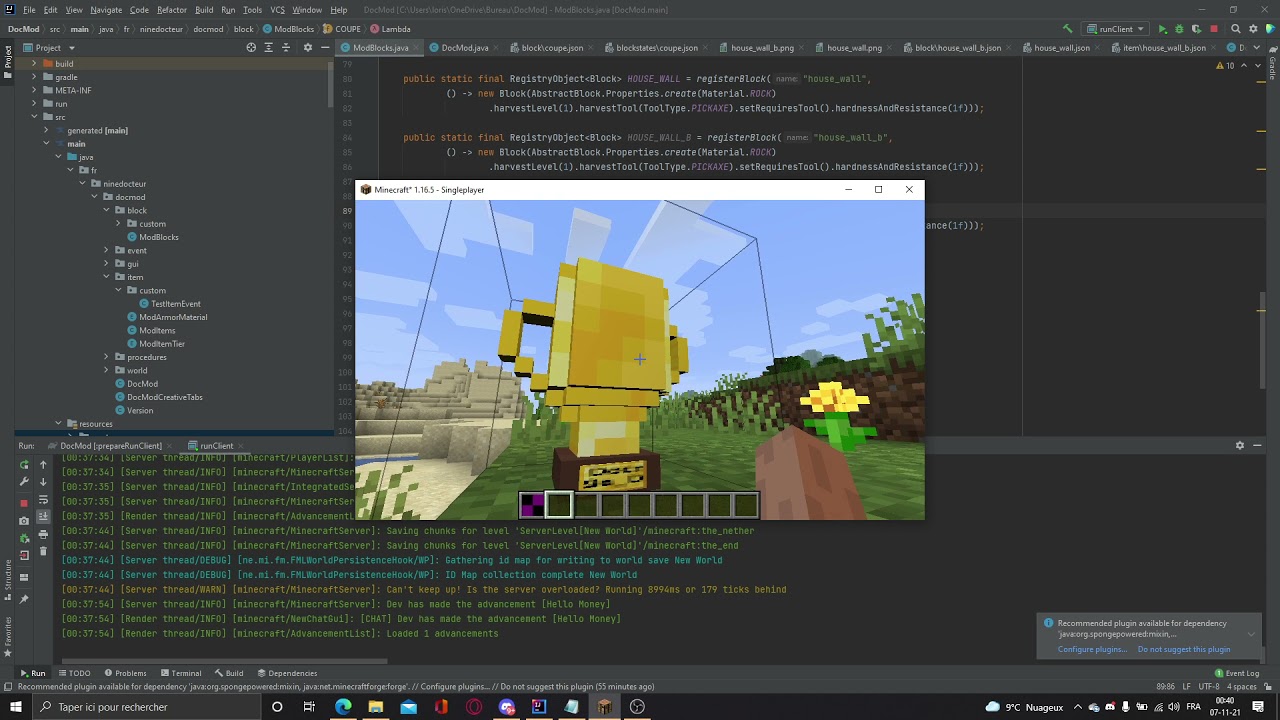This screenshot has height=720, width=1280.
Task: Open TODO tool window button
Action: [74, 673]
